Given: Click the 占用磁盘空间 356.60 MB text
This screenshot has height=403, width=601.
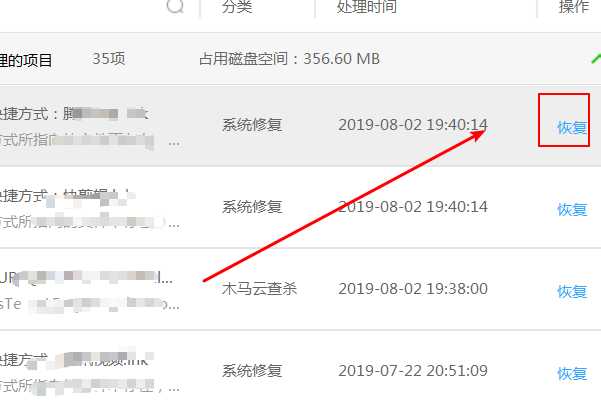Looking at the screenshot, I should 289,59.
